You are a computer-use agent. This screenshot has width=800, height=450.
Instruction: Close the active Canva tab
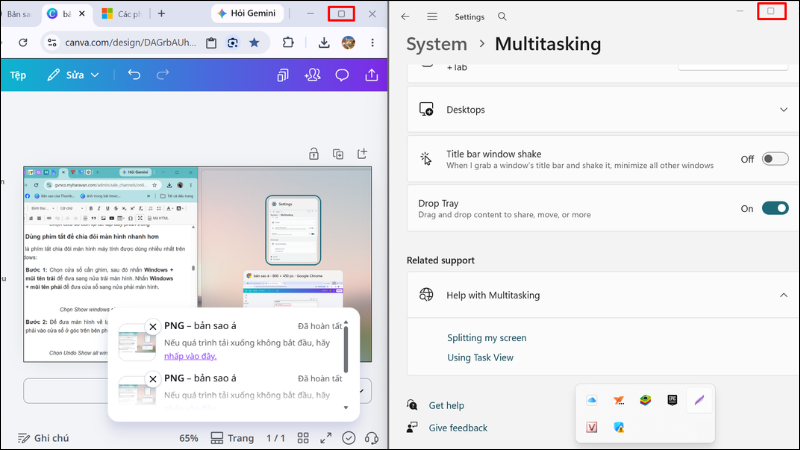[82, 14]
